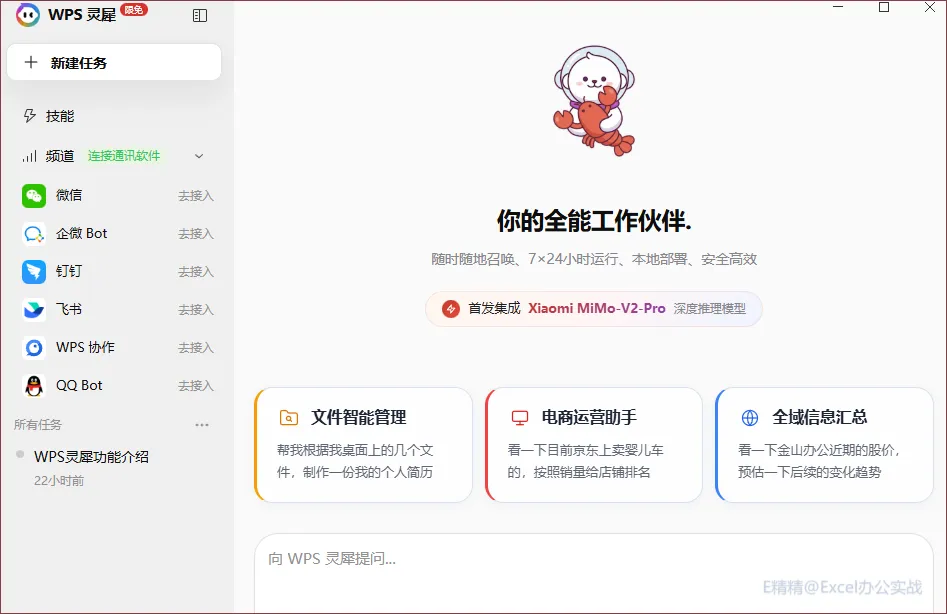The height and width of the screenshot is (614, 947).
Task: Click 去接入 for QQ Bot
Action: coord(196,386)
